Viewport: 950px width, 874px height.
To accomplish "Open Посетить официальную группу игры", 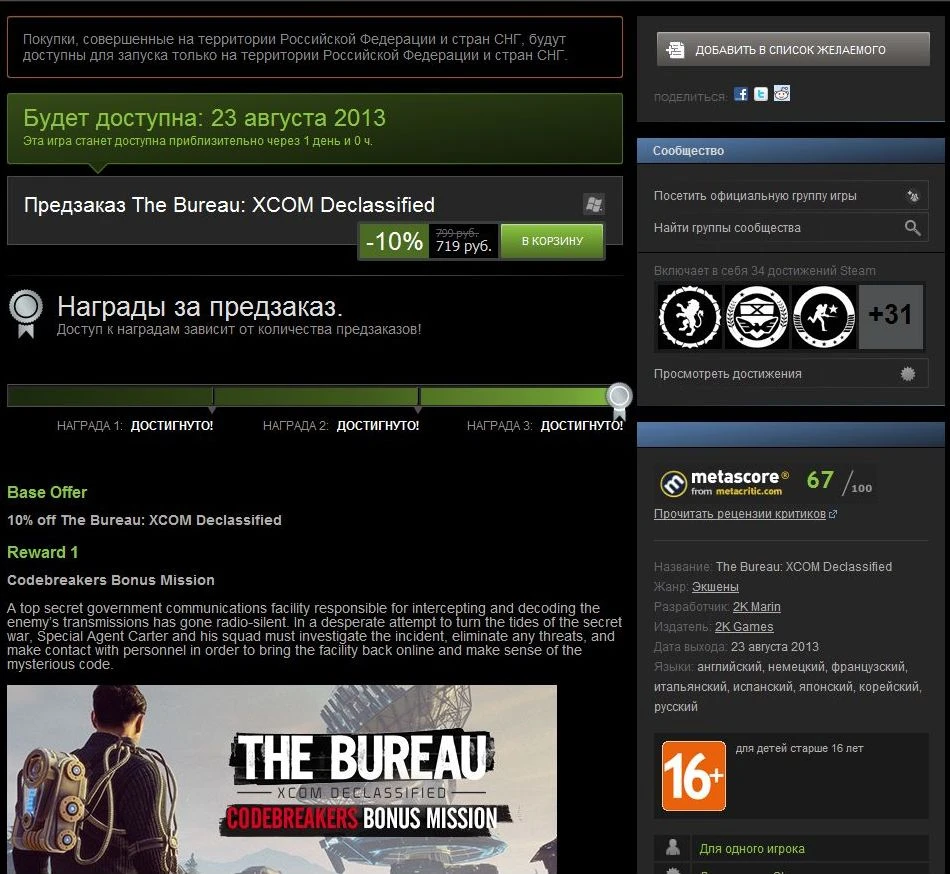I will click(791, 196).
